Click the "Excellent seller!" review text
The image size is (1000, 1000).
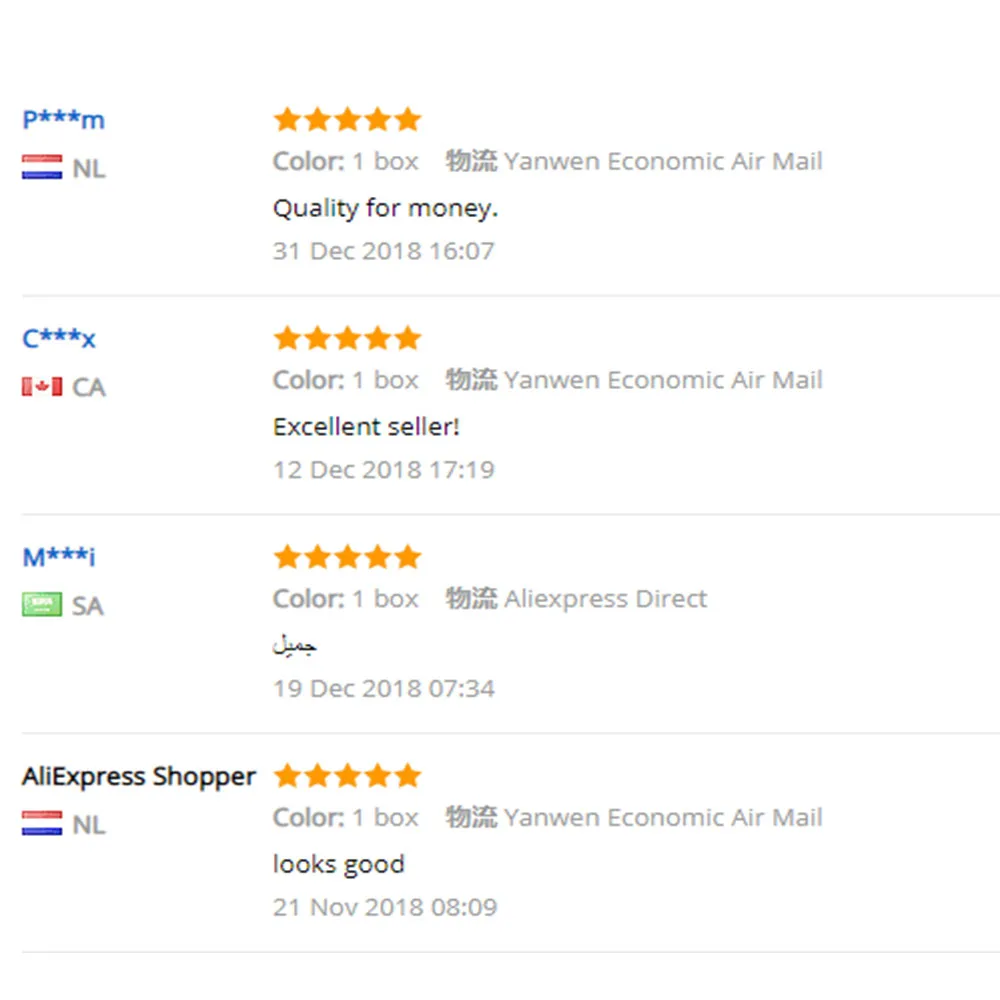point(366,427)
